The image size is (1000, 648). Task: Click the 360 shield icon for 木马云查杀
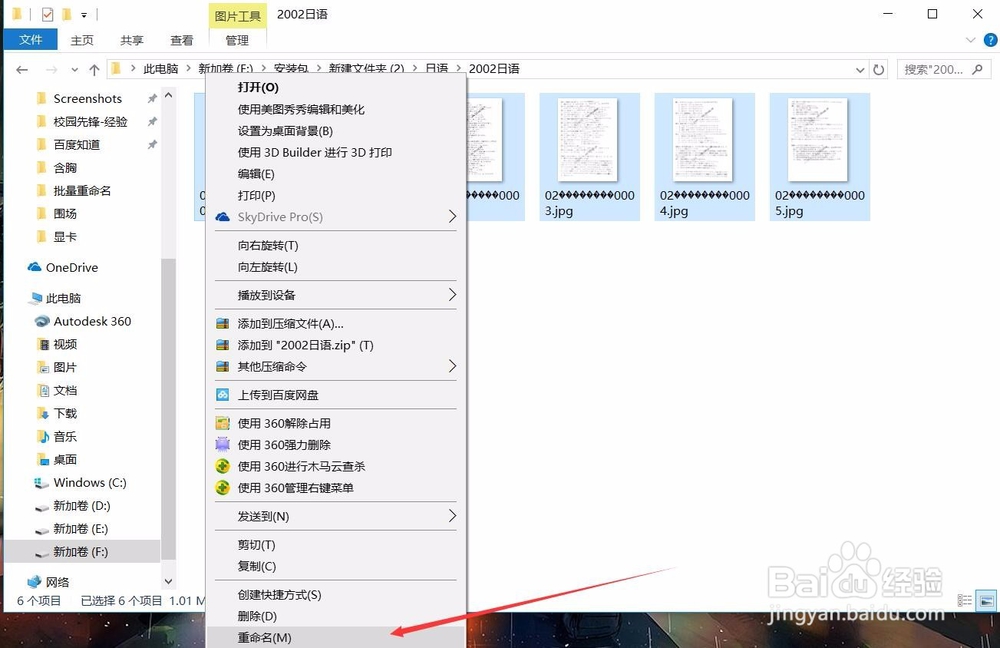click(x=222, y=466)
